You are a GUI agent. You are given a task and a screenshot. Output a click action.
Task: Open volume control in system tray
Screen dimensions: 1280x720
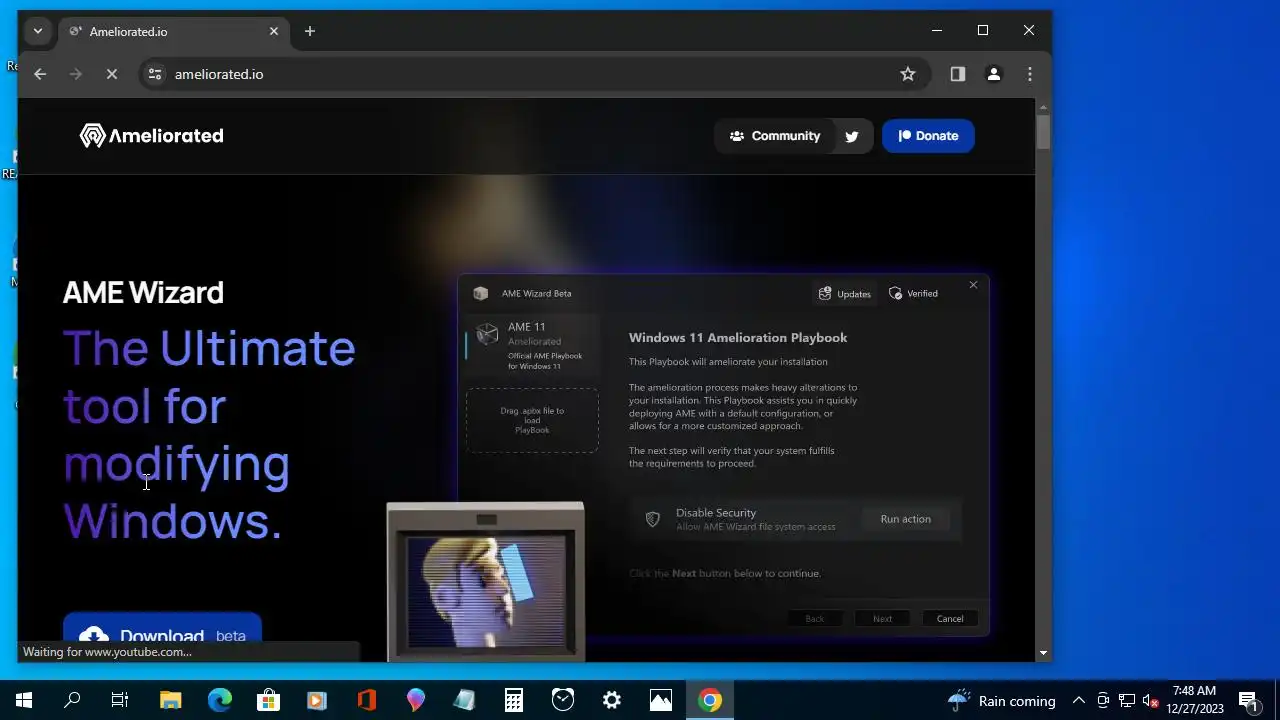pyautogui.click(x=1150, y=700)
